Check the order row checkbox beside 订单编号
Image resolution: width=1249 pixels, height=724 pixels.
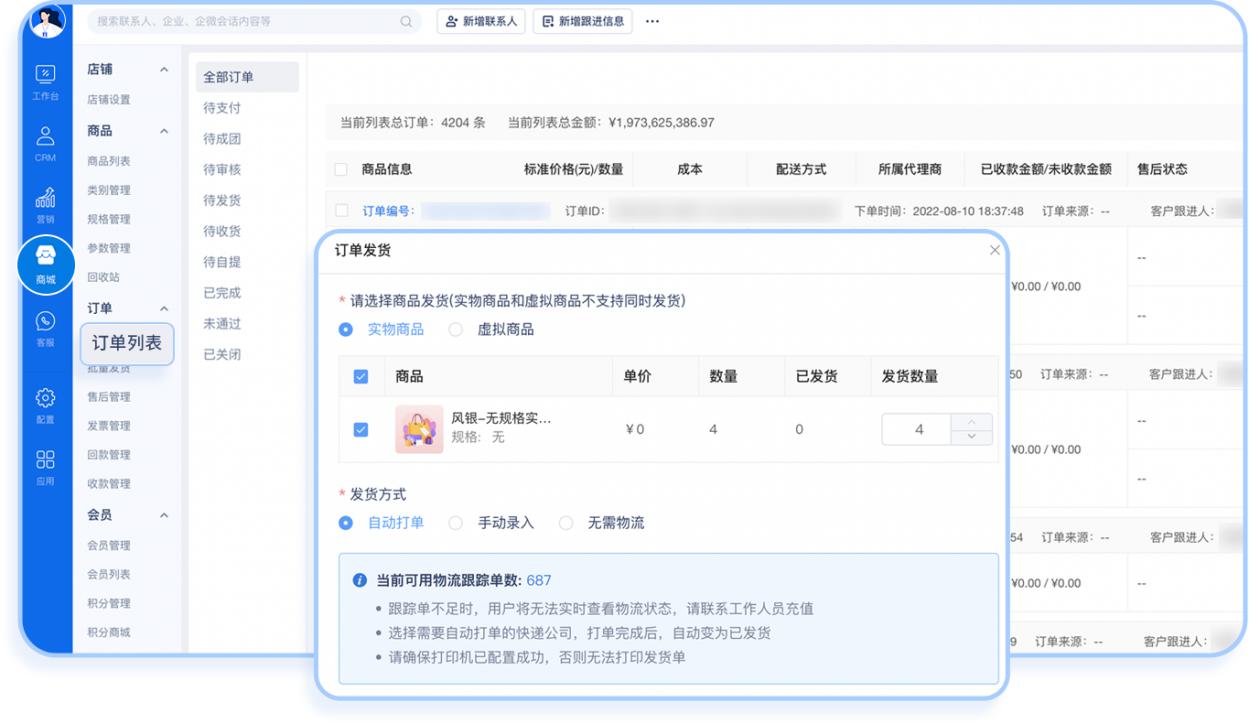click(342, 211)
